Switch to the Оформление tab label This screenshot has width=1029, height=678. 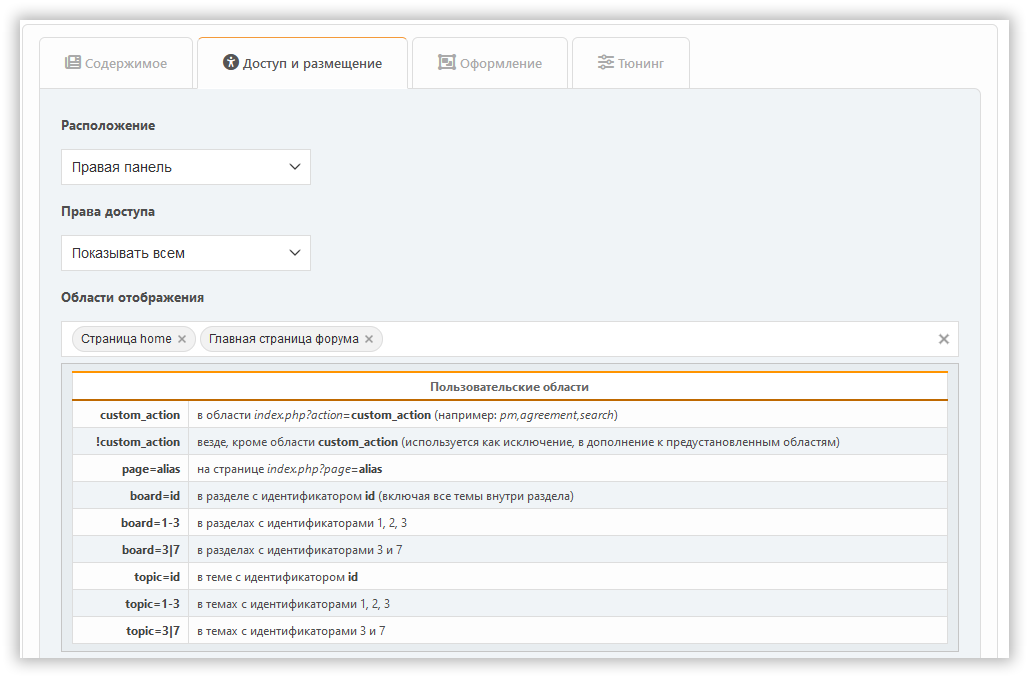click(x=501, y=64)
